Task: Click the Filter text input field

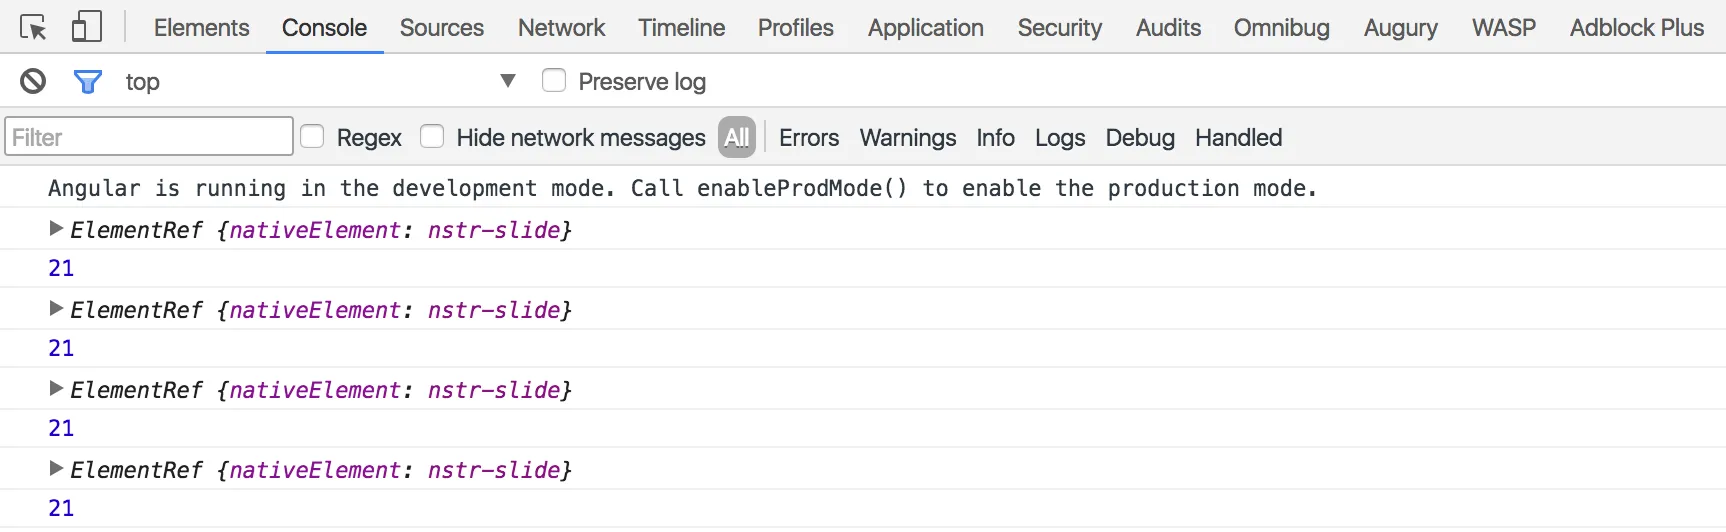Action: 149,137
